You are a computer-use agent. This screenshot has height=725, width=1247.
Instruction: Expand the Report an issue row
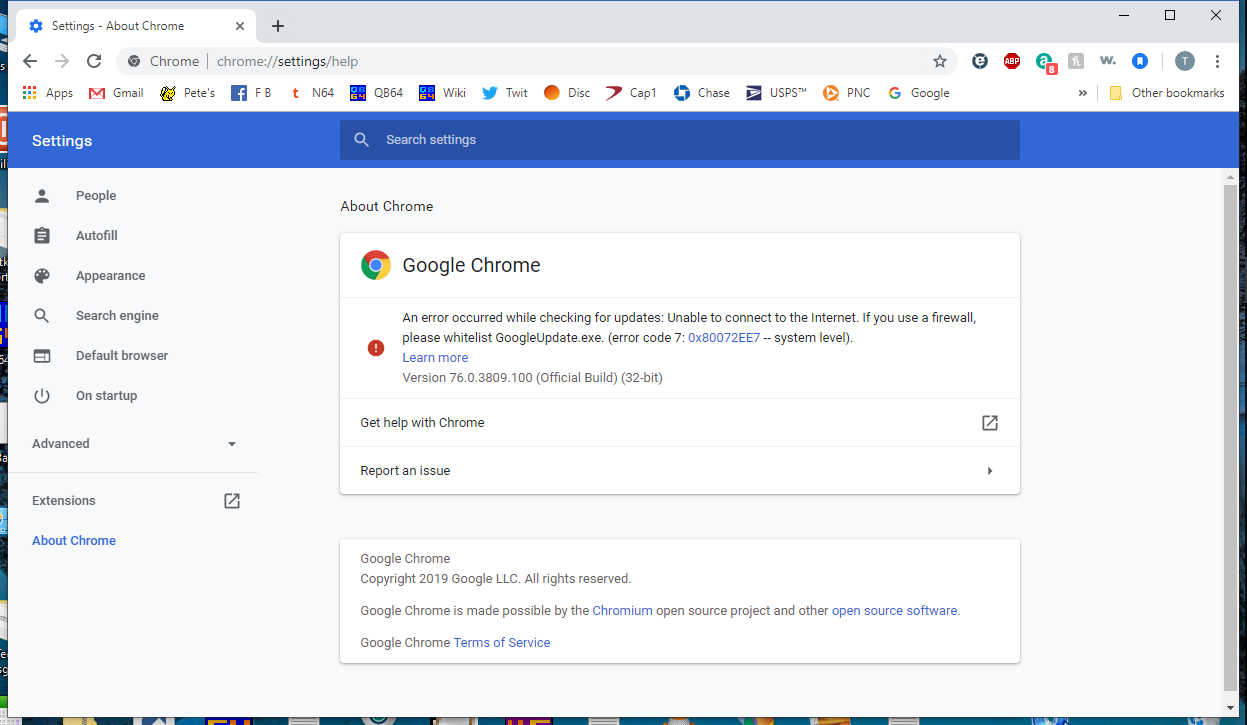pos(680,471)
